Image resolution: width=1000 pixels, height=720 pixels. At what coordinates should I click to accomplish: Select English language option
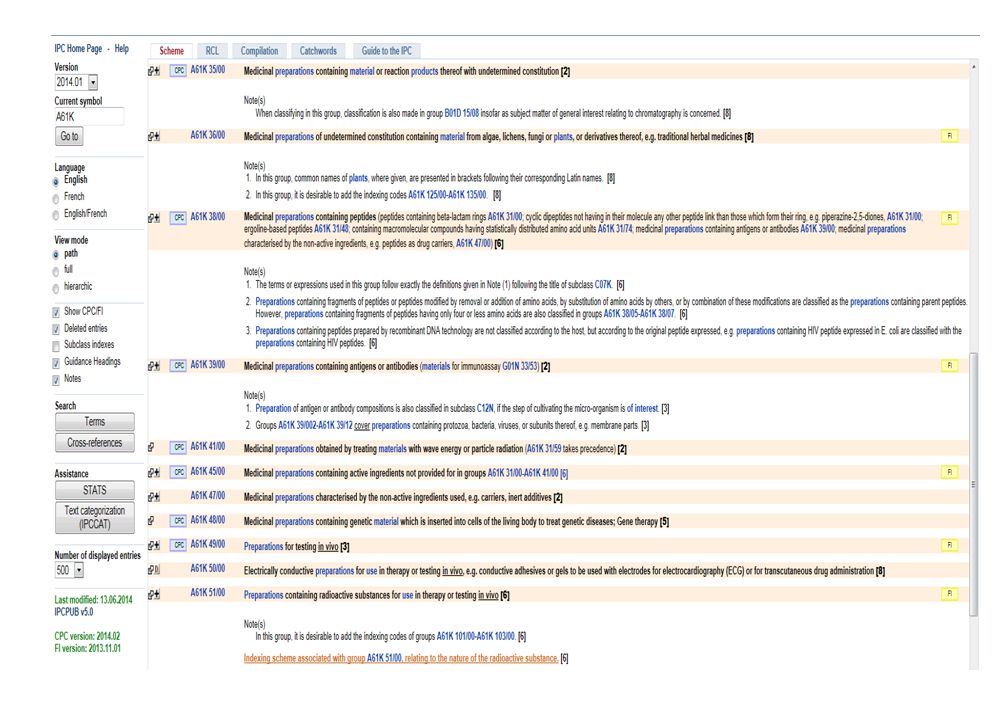tap(56, 182)
